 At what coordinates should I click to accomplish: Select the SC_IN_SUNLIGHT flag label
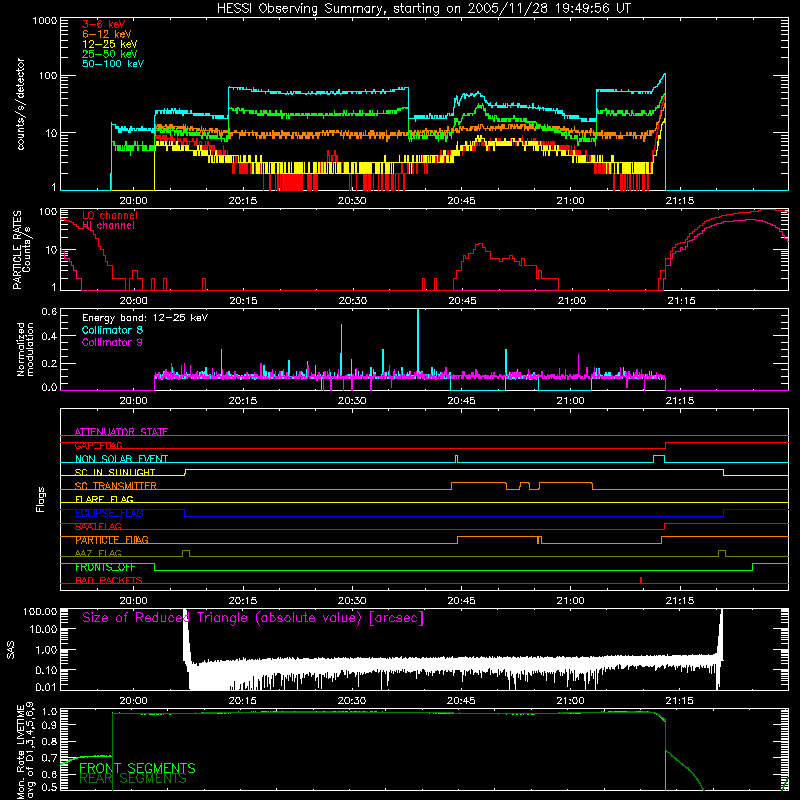115,472
